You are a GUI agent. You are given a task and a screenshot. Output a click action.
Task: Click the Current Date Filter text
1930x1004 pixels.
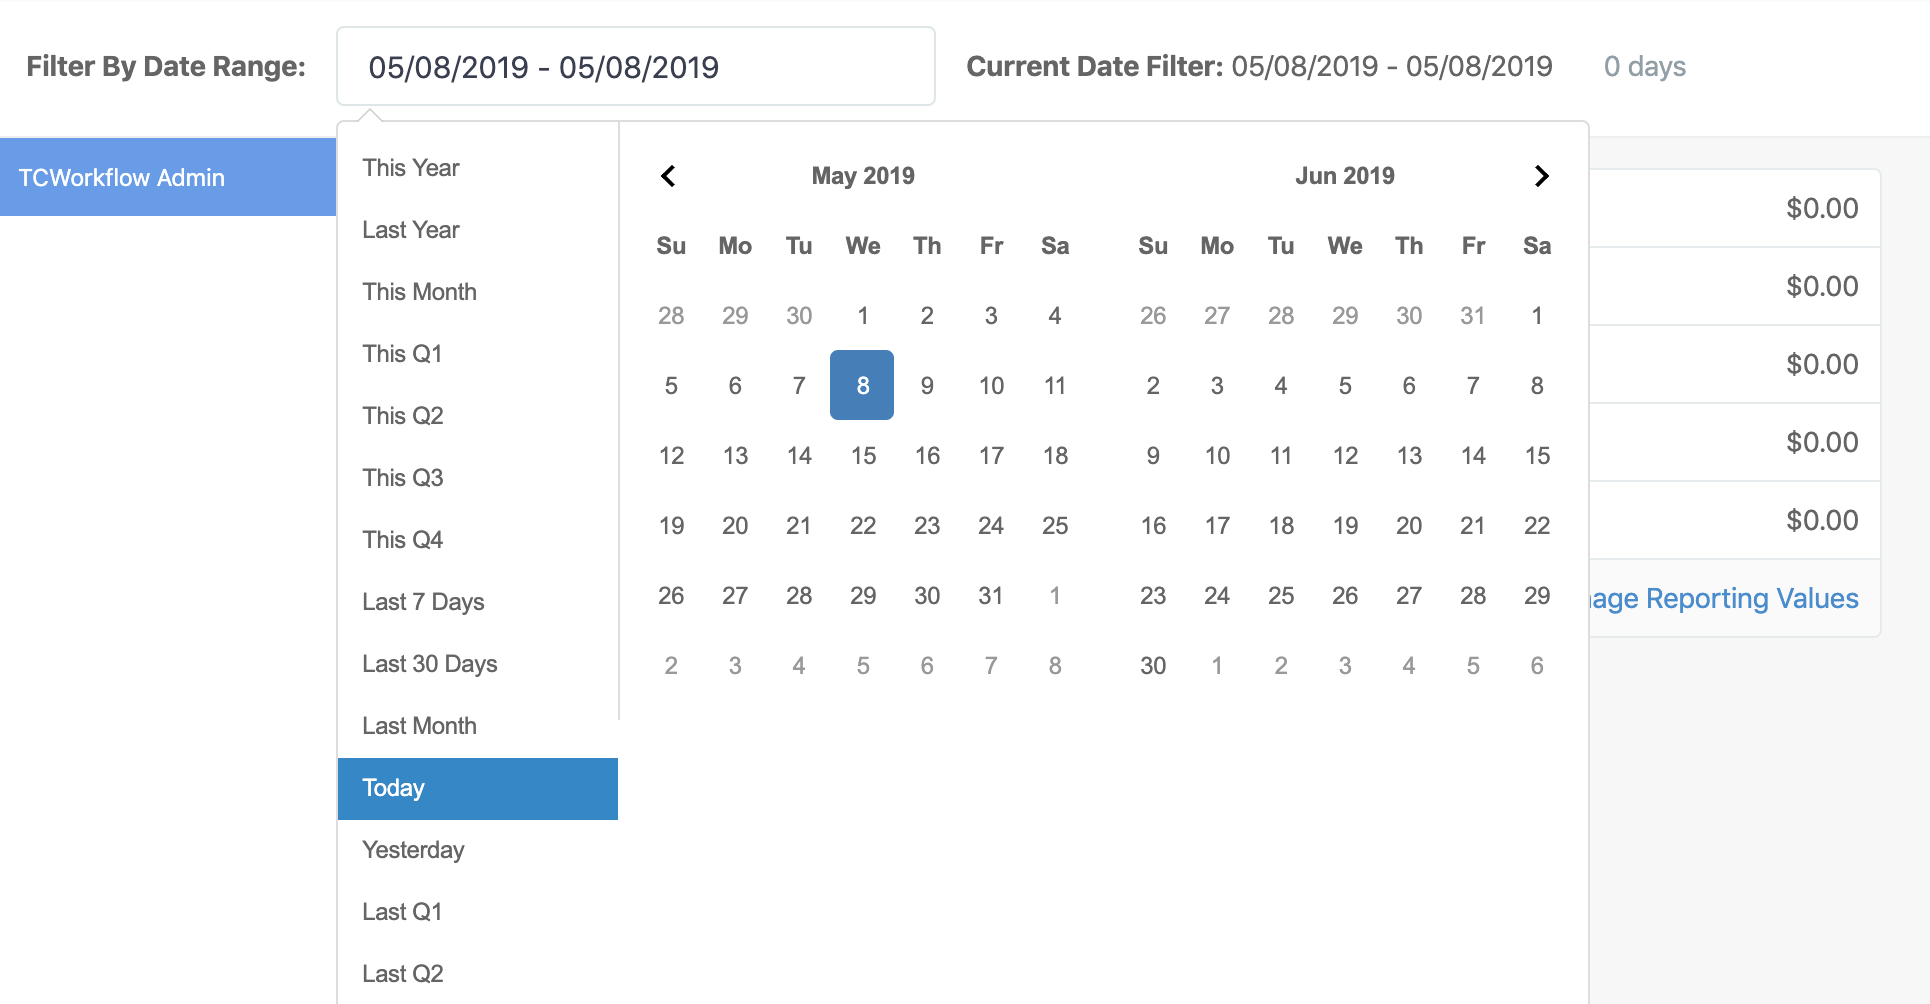tap(1259, 66)
